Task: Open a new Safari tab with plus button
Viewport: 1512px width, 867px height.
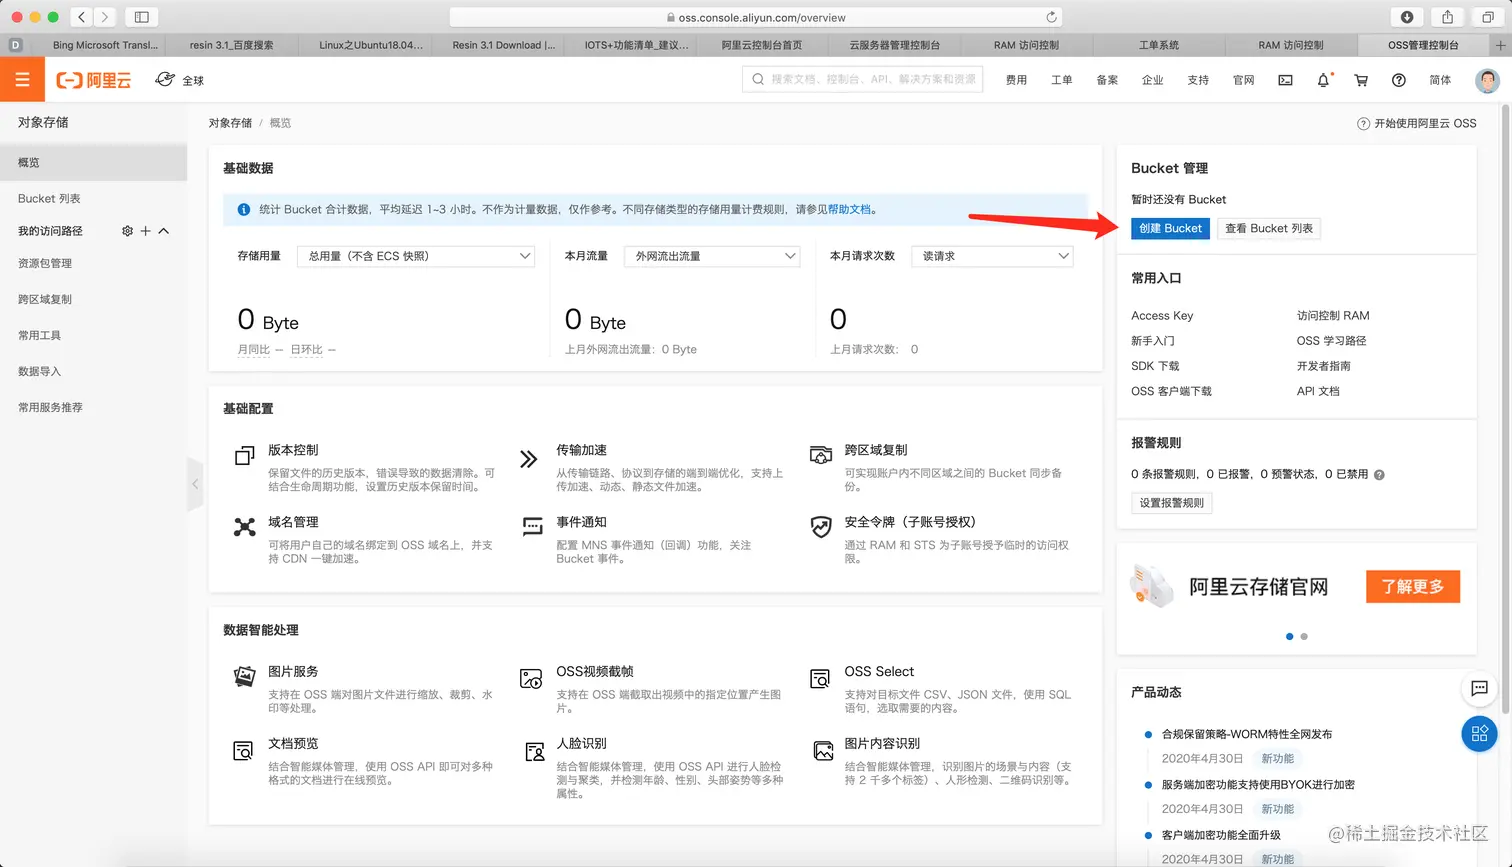Action: coord(1500,45)
